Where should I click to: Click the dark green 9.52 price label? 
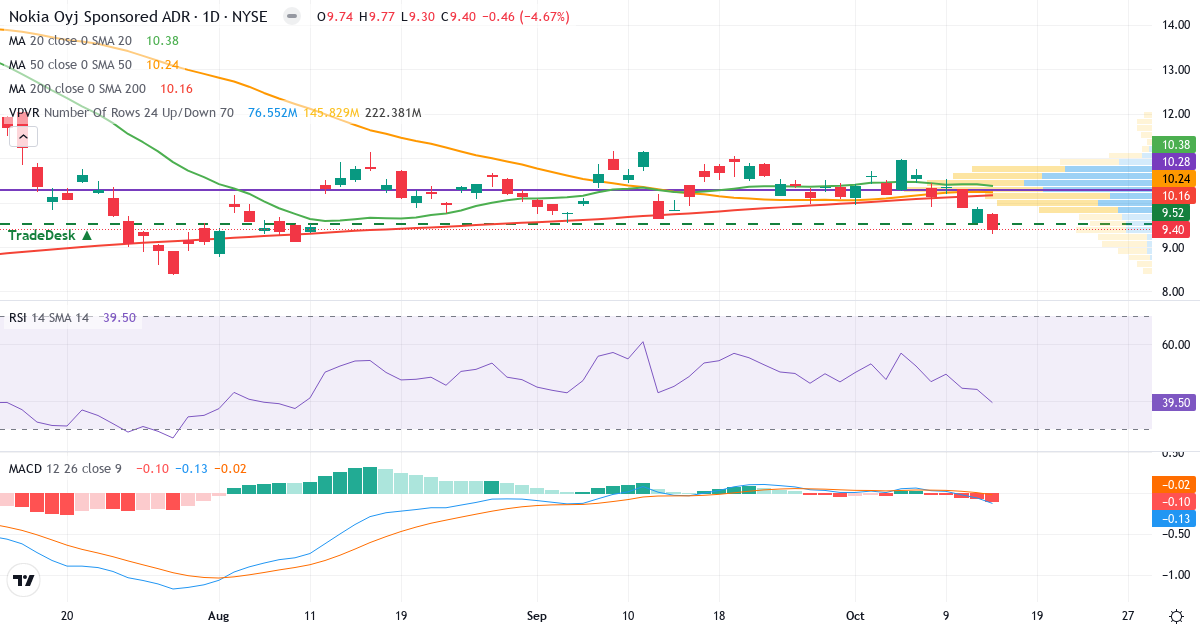click(x=1173, y=213)
